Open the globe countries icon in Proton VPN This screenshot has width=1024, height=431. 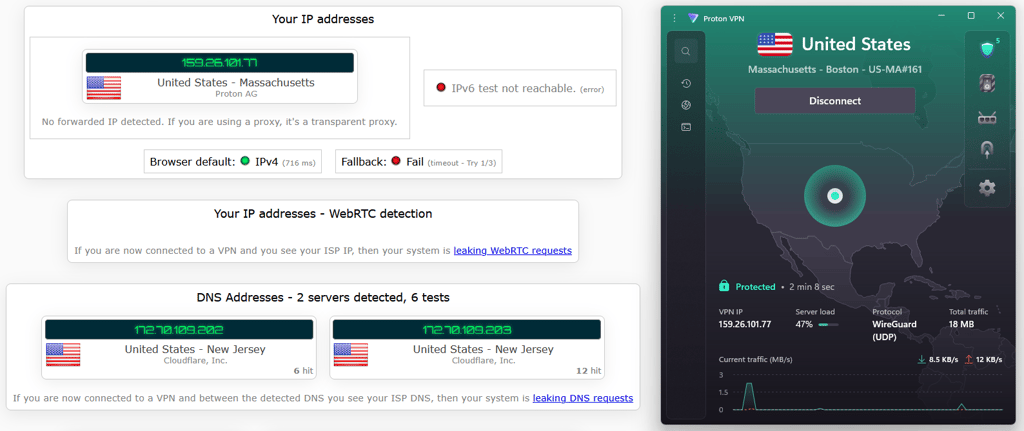(686, 105)
